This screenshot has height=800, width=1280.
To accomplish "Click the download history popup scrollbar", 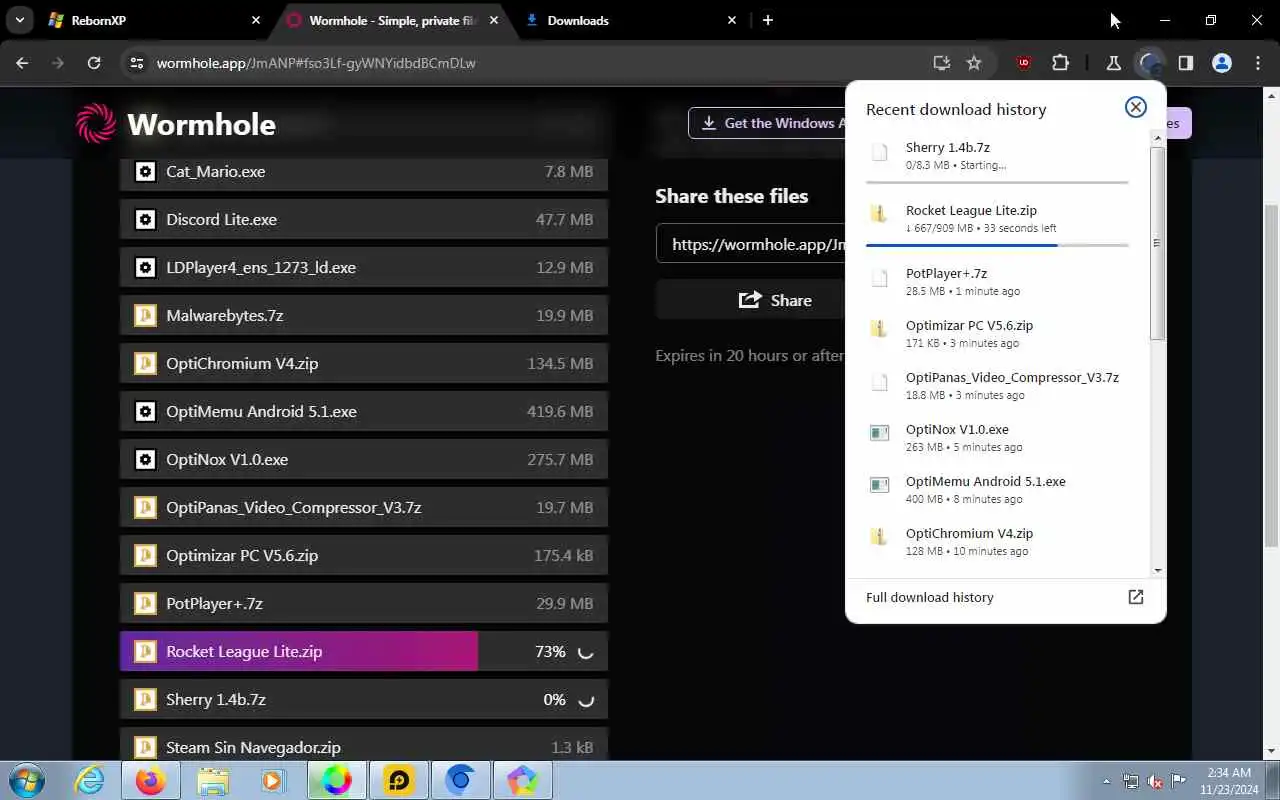I will [1158, 243].
